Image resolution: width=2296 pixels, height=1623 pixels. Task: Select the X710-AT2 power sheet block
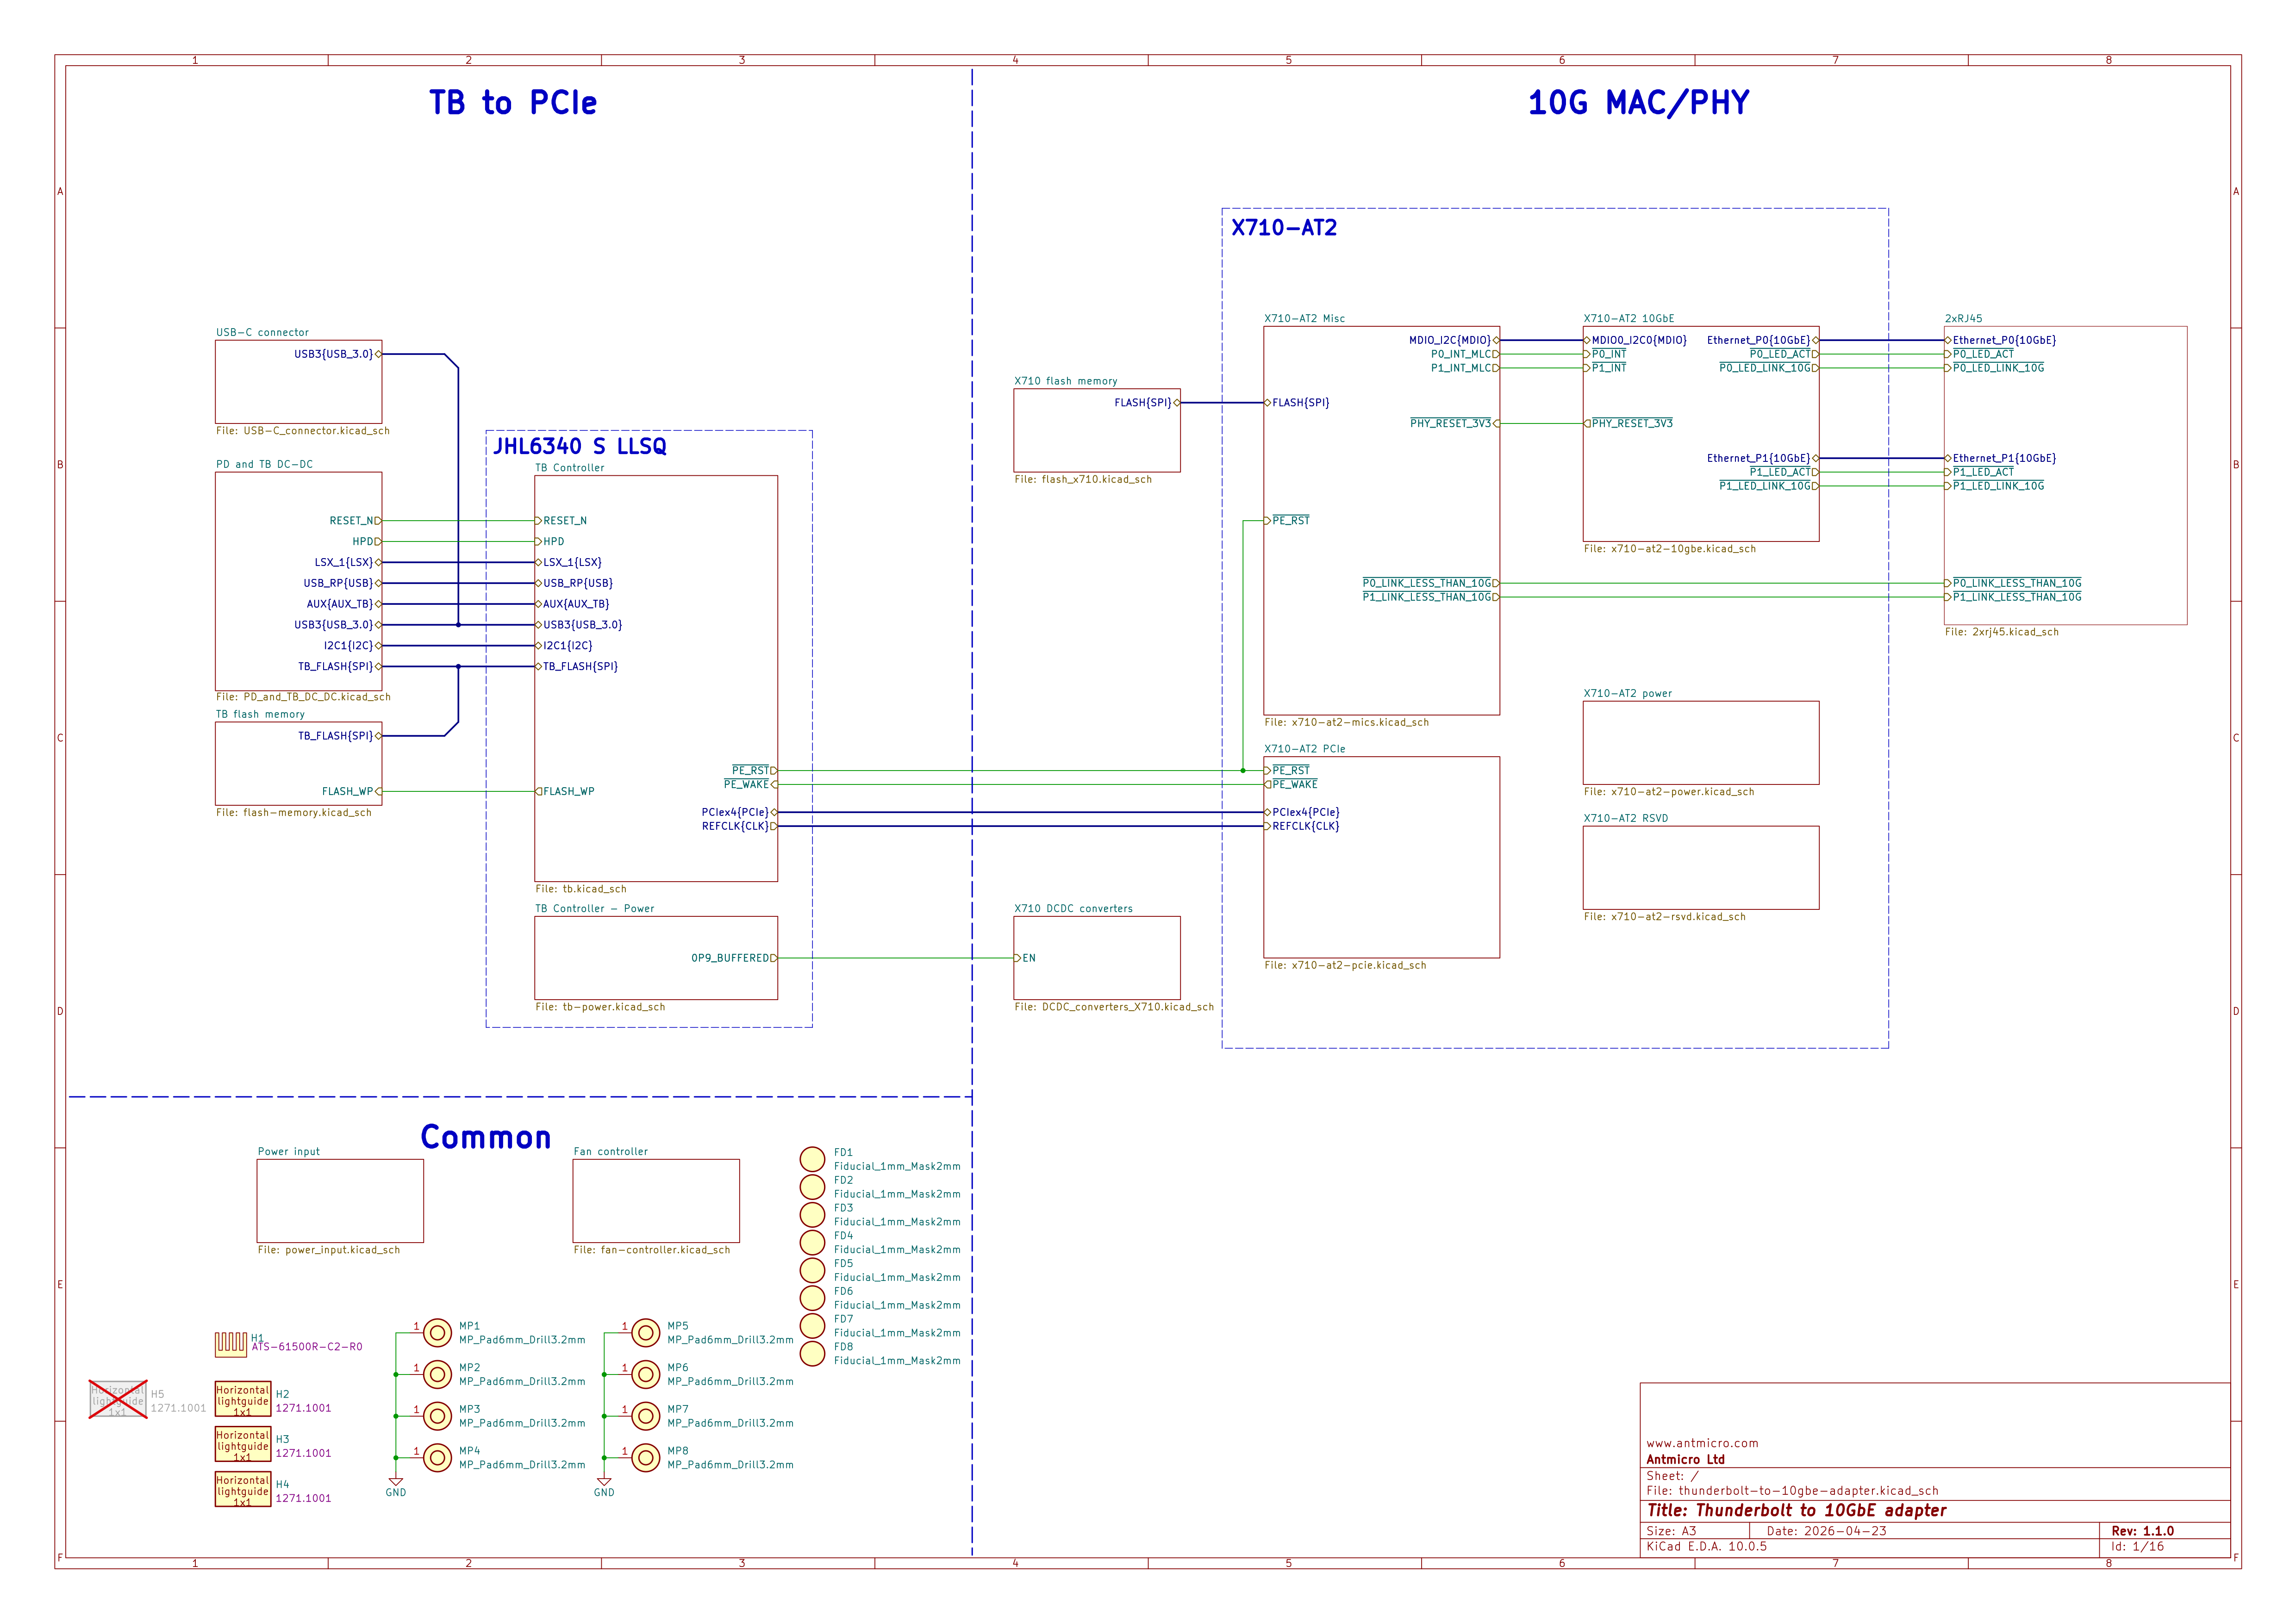click(x=1701, y=743)
